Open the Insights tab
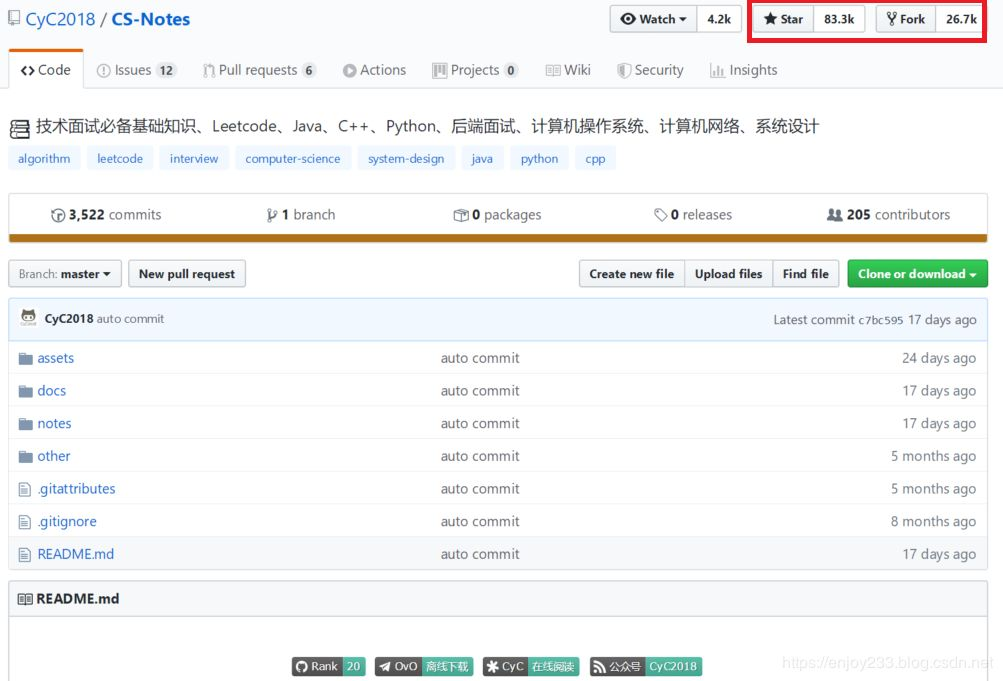Image resolution: width=1003 pixels, height=681 pixels. pyautogui.click(x=743, y=70)
